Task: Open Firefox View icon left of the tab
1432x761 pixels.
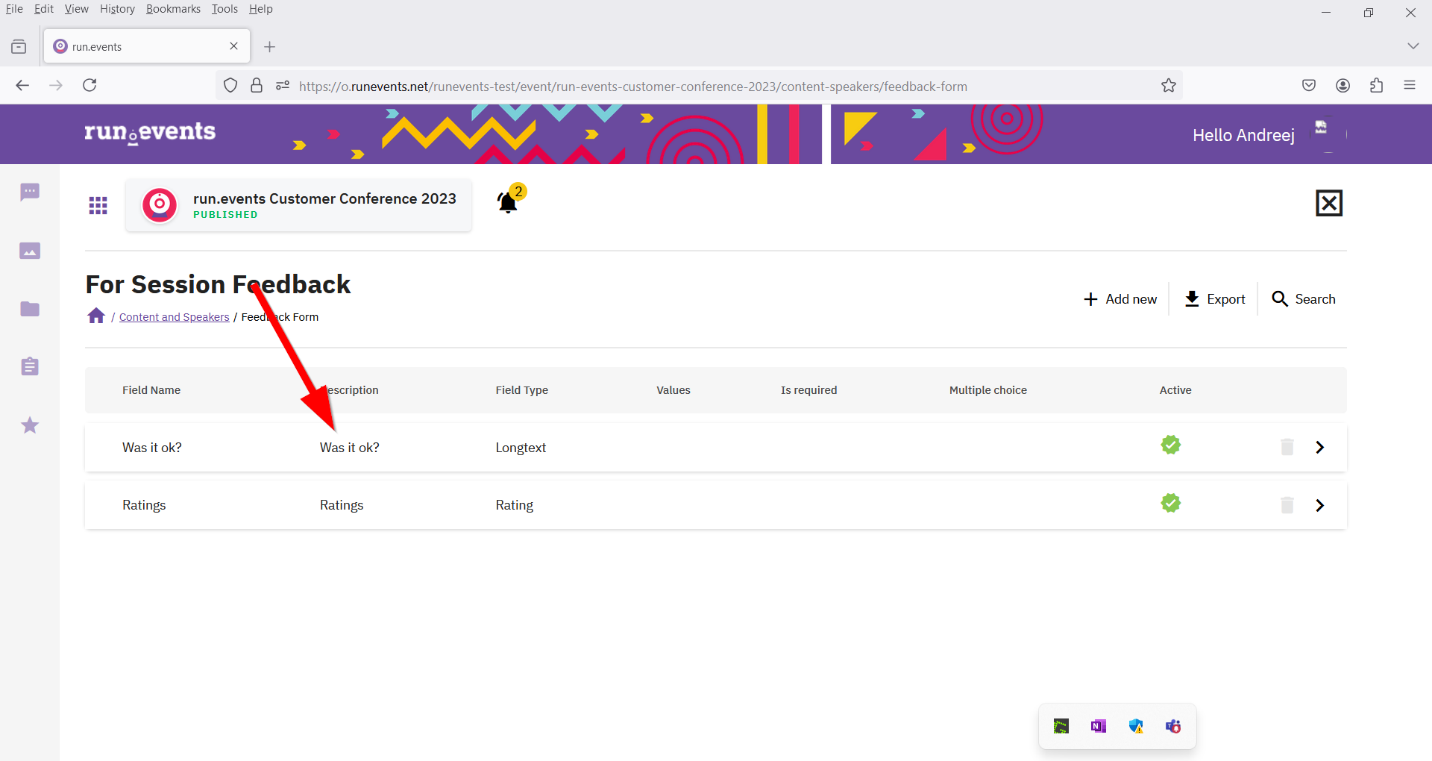Action: point(18,47)
